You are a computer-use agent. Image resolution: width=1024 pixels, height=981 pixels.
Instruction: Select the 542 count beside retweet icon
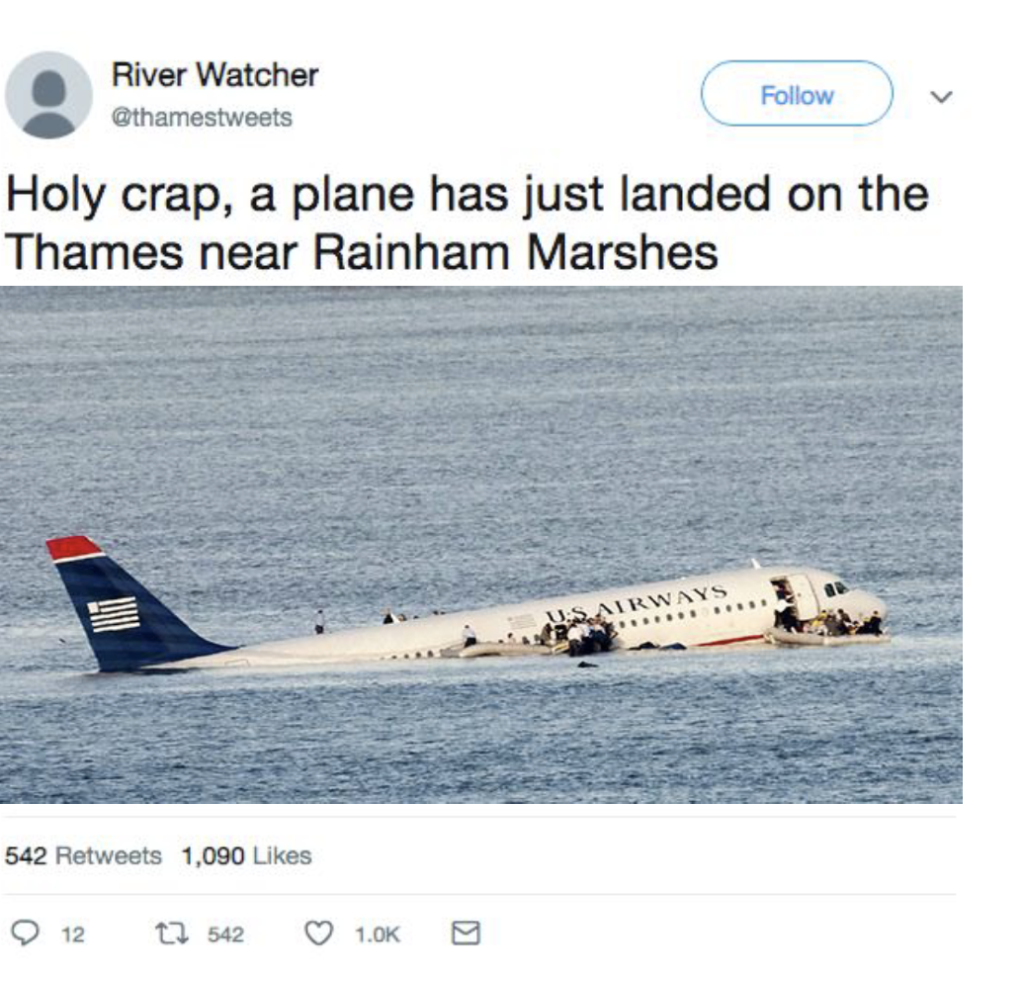pos(225,935)
